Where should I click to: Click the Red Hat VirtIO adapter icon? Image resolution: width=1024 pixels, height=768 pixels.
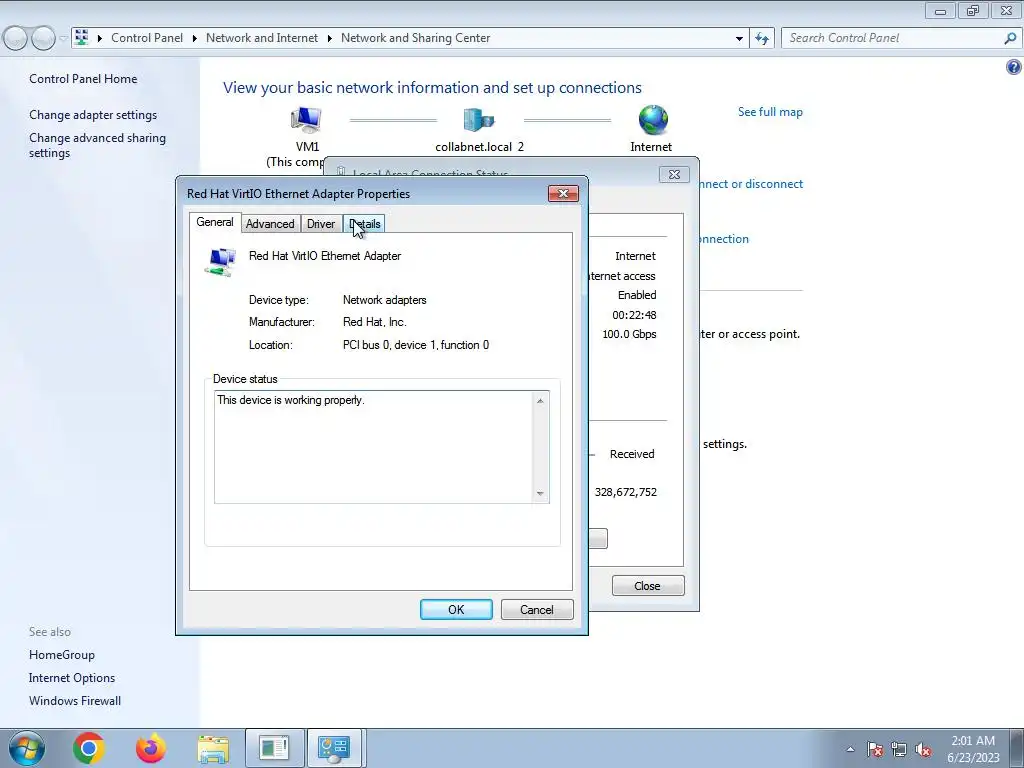tap(221, 261)
